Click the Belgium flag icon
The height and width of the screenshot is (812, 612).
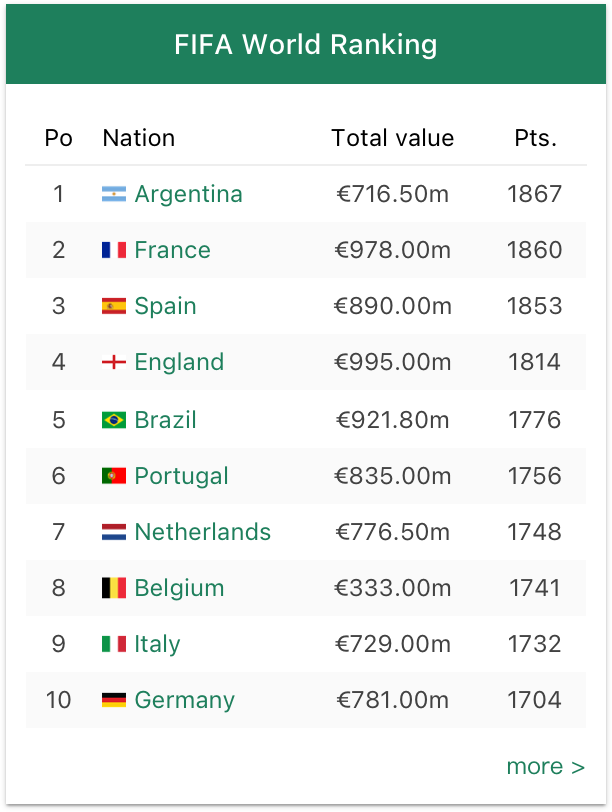tap(114, 588)
